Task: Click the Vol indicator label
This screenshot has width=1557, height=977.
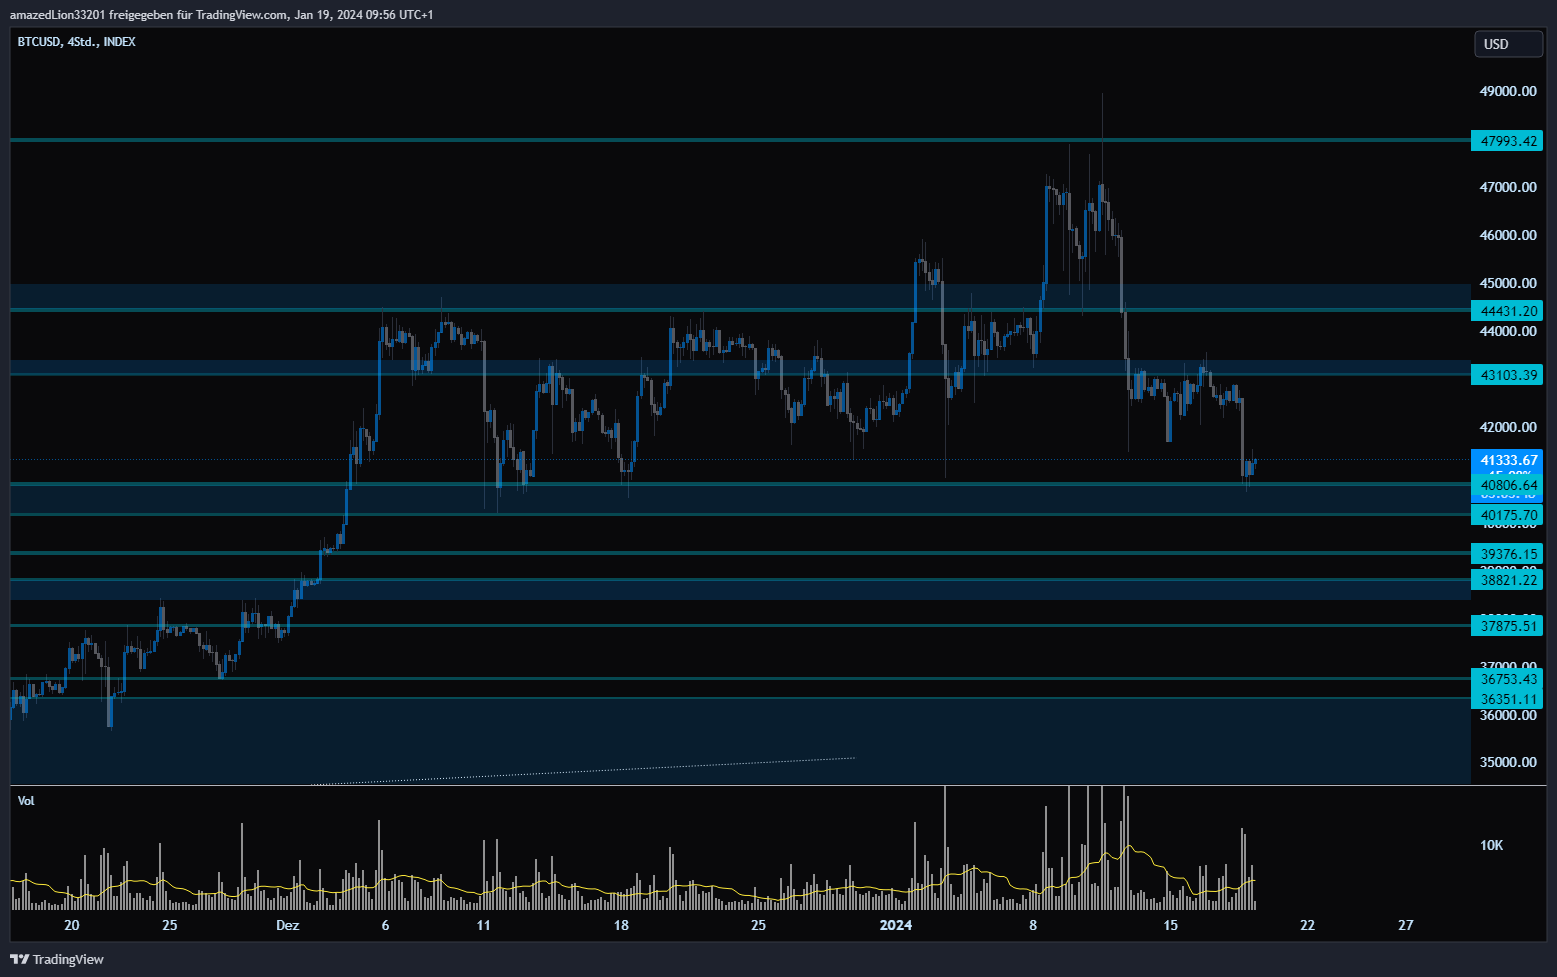Action: click(x=26, y=801)
